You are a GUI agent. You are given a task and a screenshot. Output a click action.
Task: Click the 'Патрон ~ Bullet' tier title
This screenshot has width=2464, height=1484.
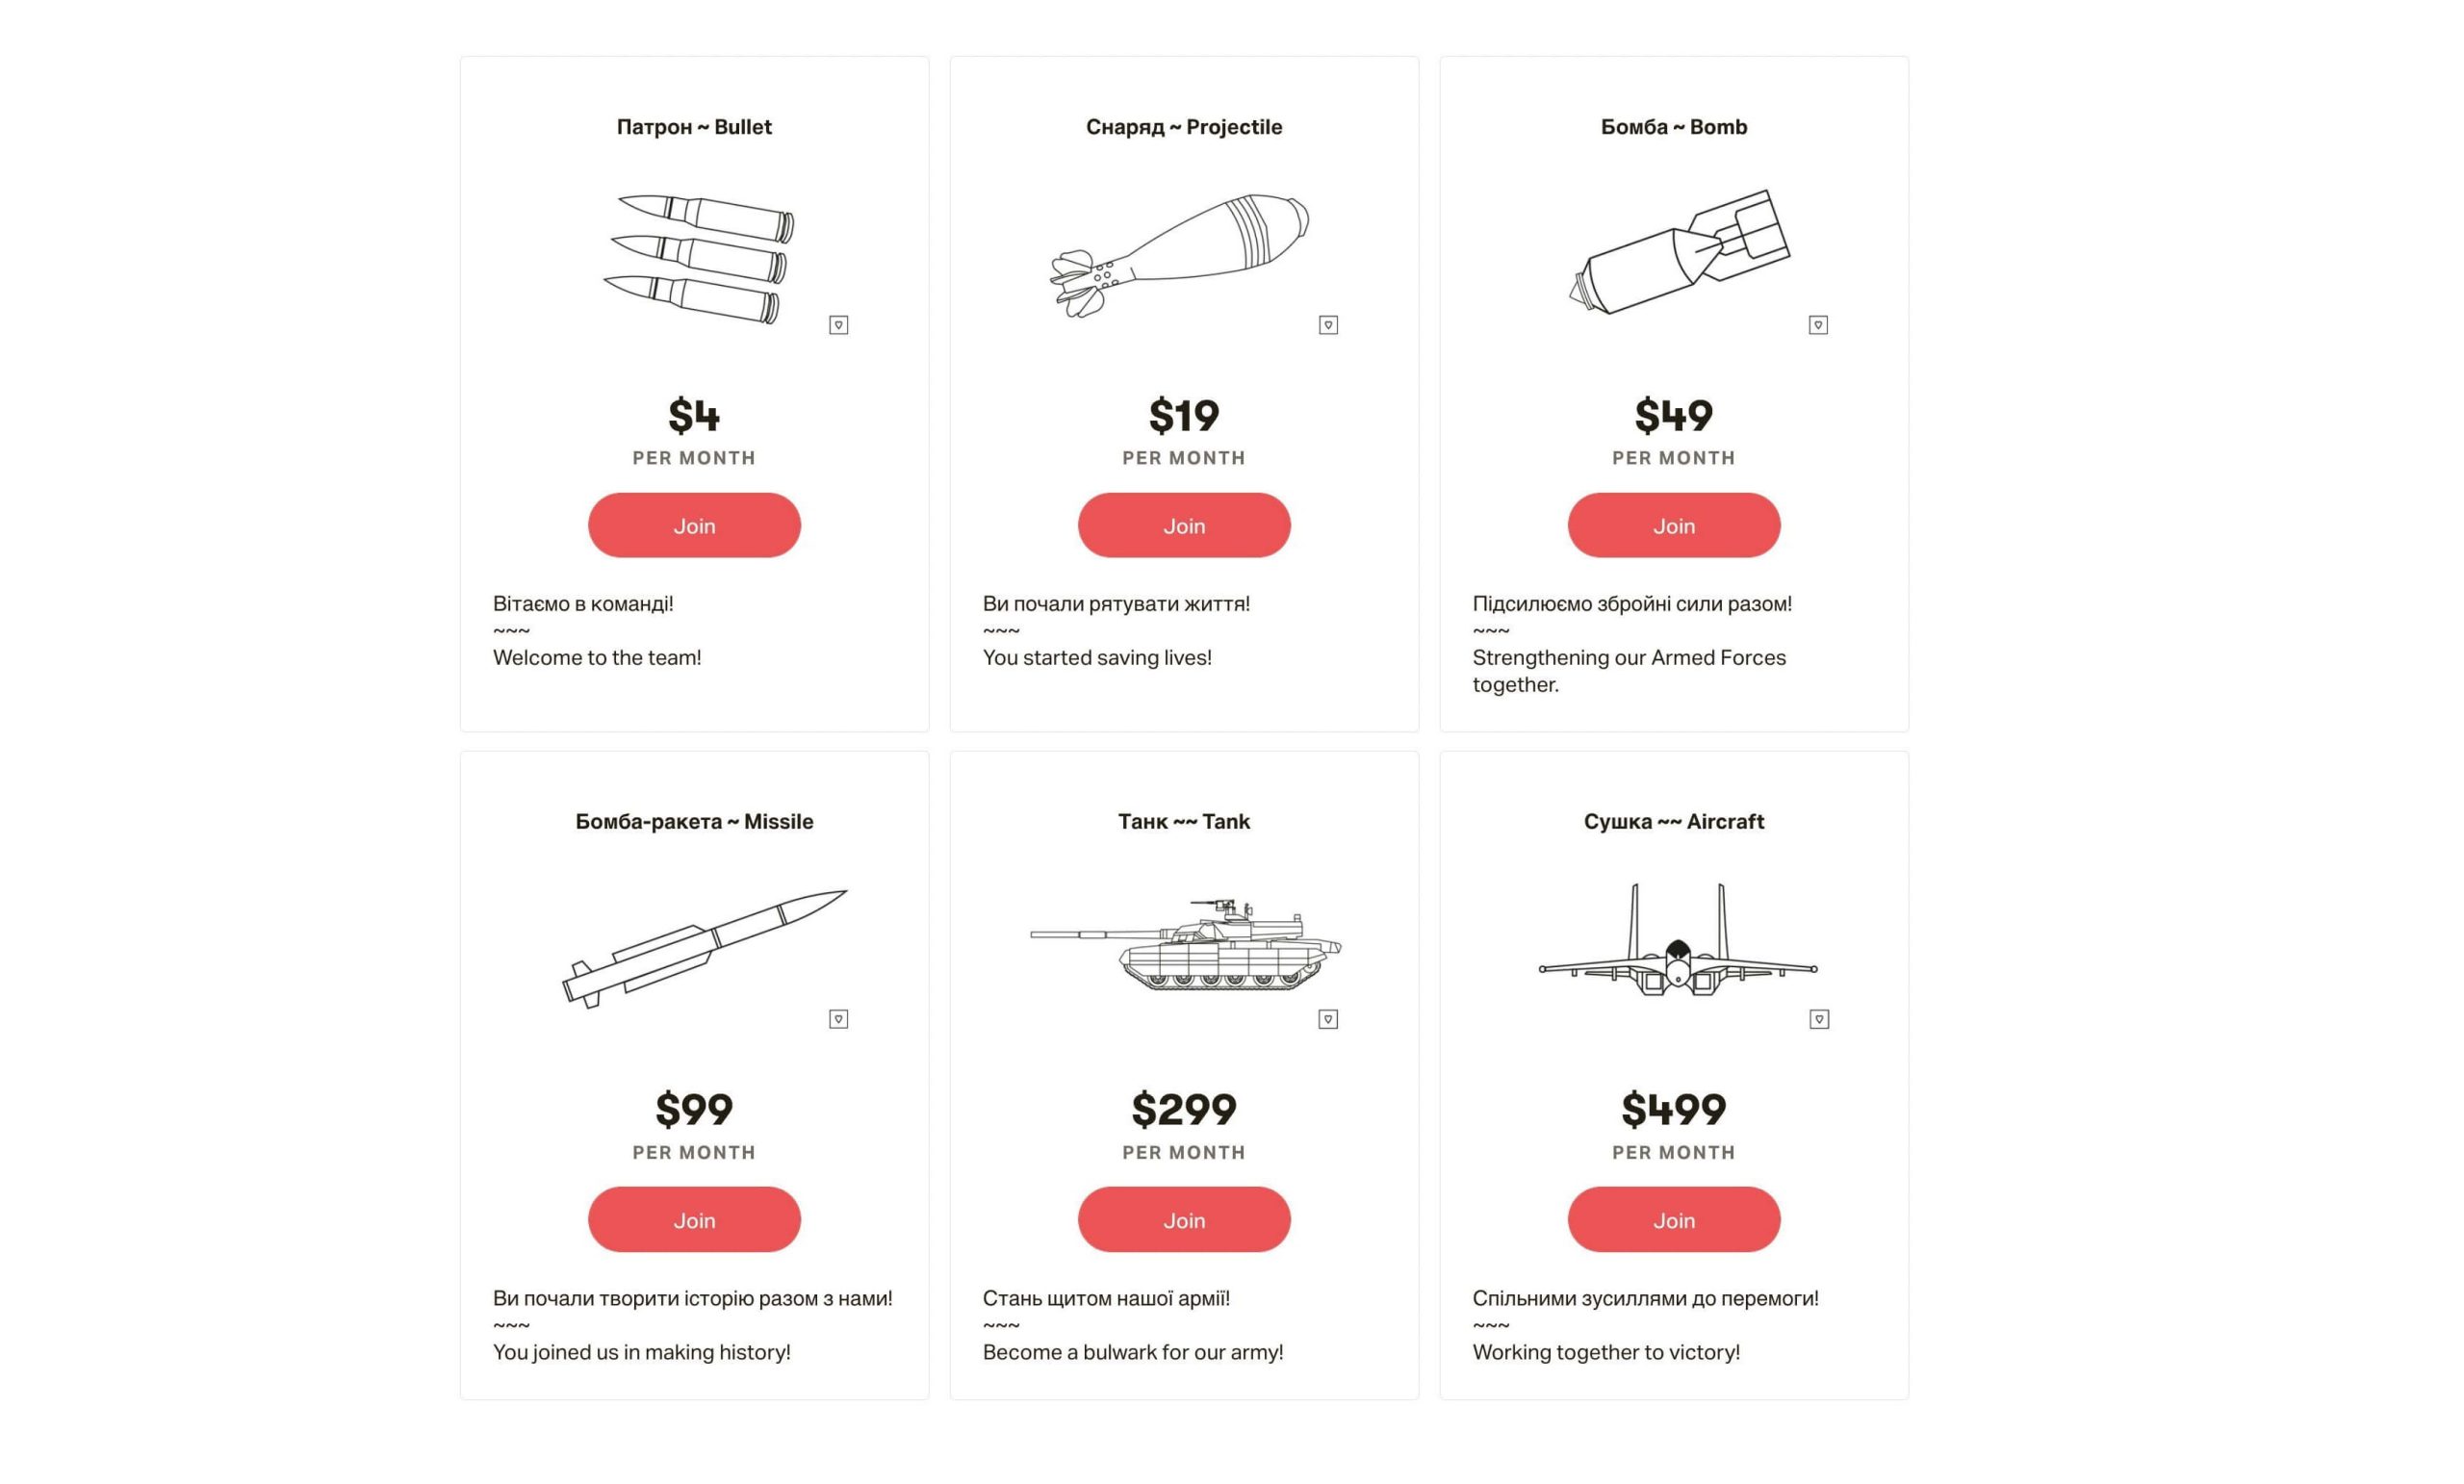(x=694, y=127)
